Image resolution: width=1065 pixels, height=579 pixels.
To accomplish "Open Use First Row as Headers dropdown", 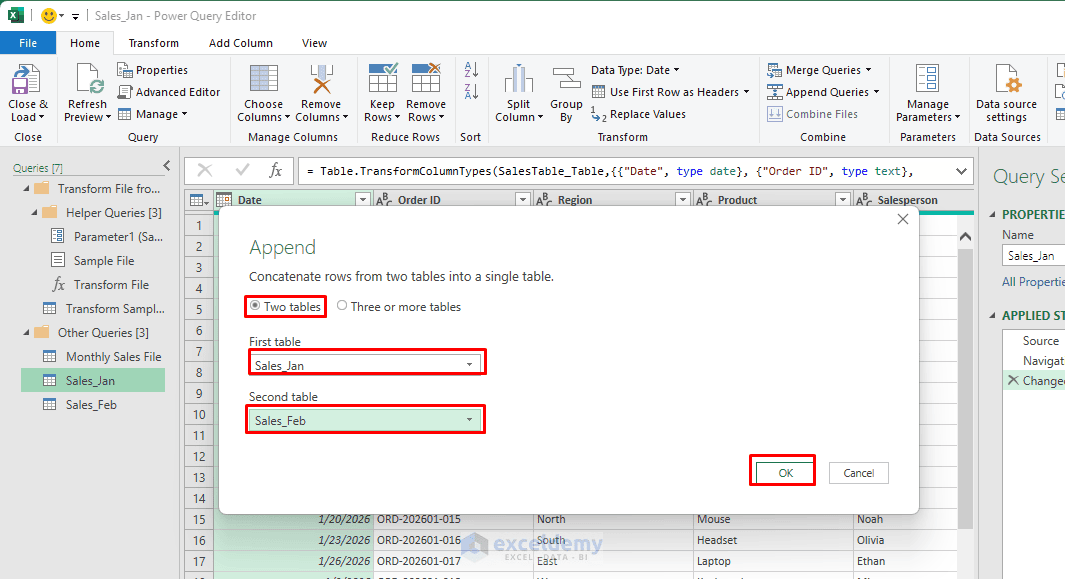I will (746, 92).
